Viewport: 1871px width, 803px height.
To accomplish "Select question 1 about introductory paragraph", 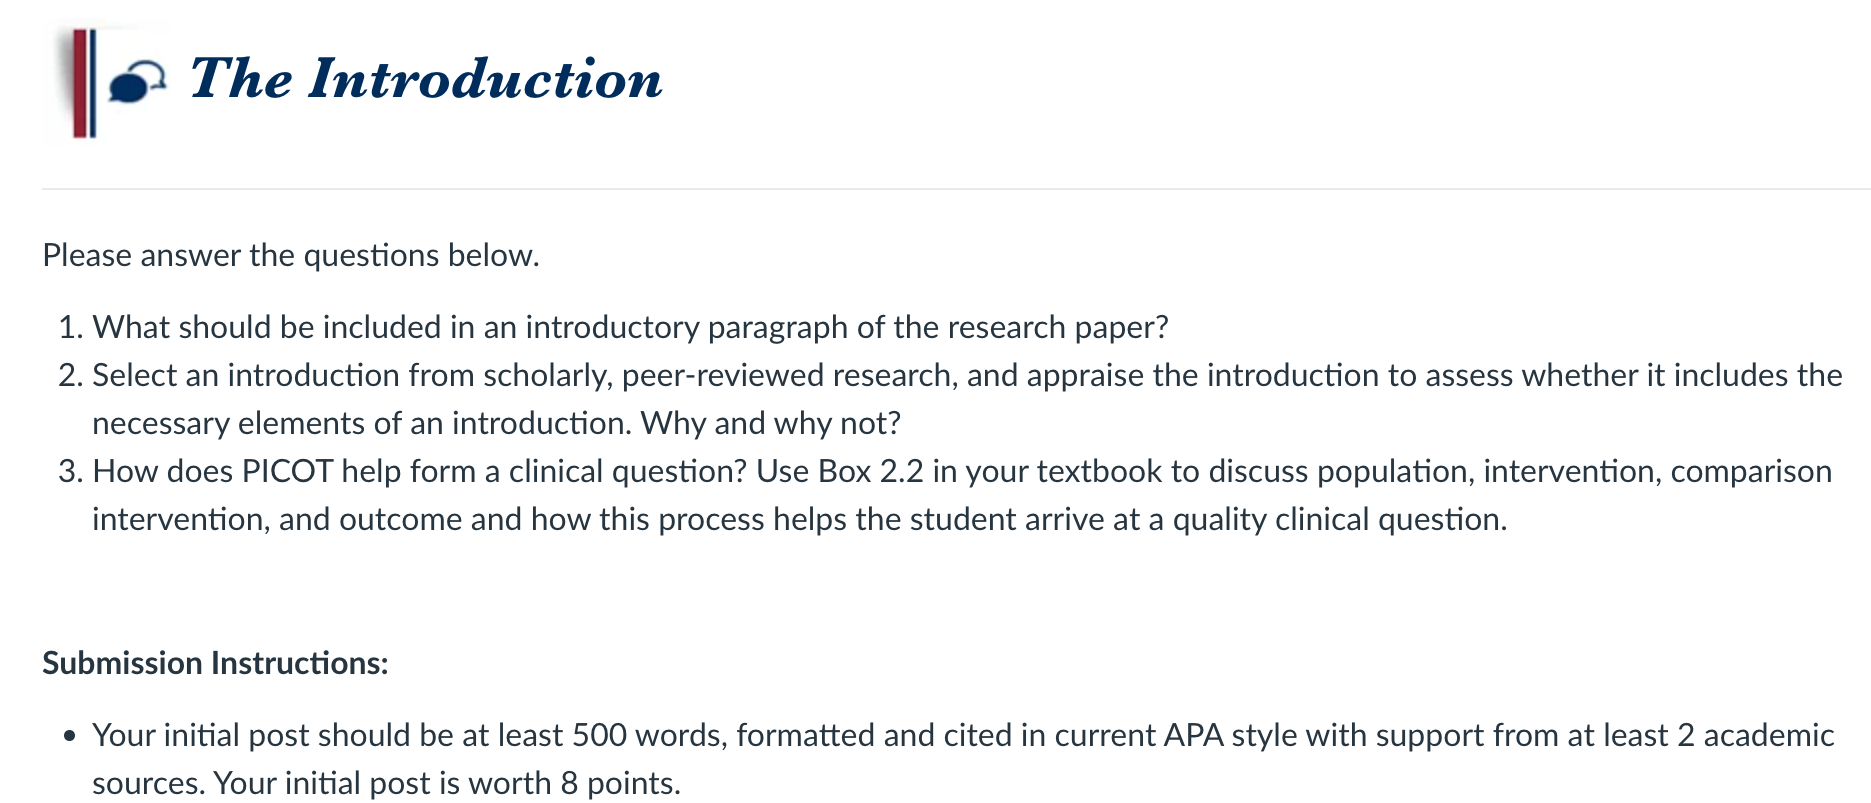I will [x=631, y=327].
